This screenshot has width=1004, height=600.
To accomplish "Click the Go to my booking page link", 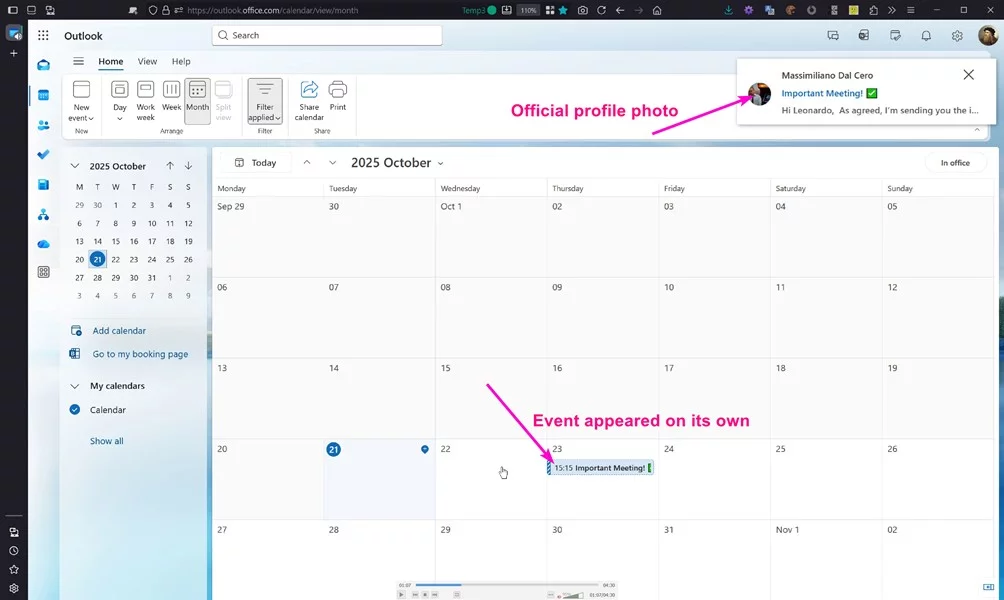I will click(140, 354).
